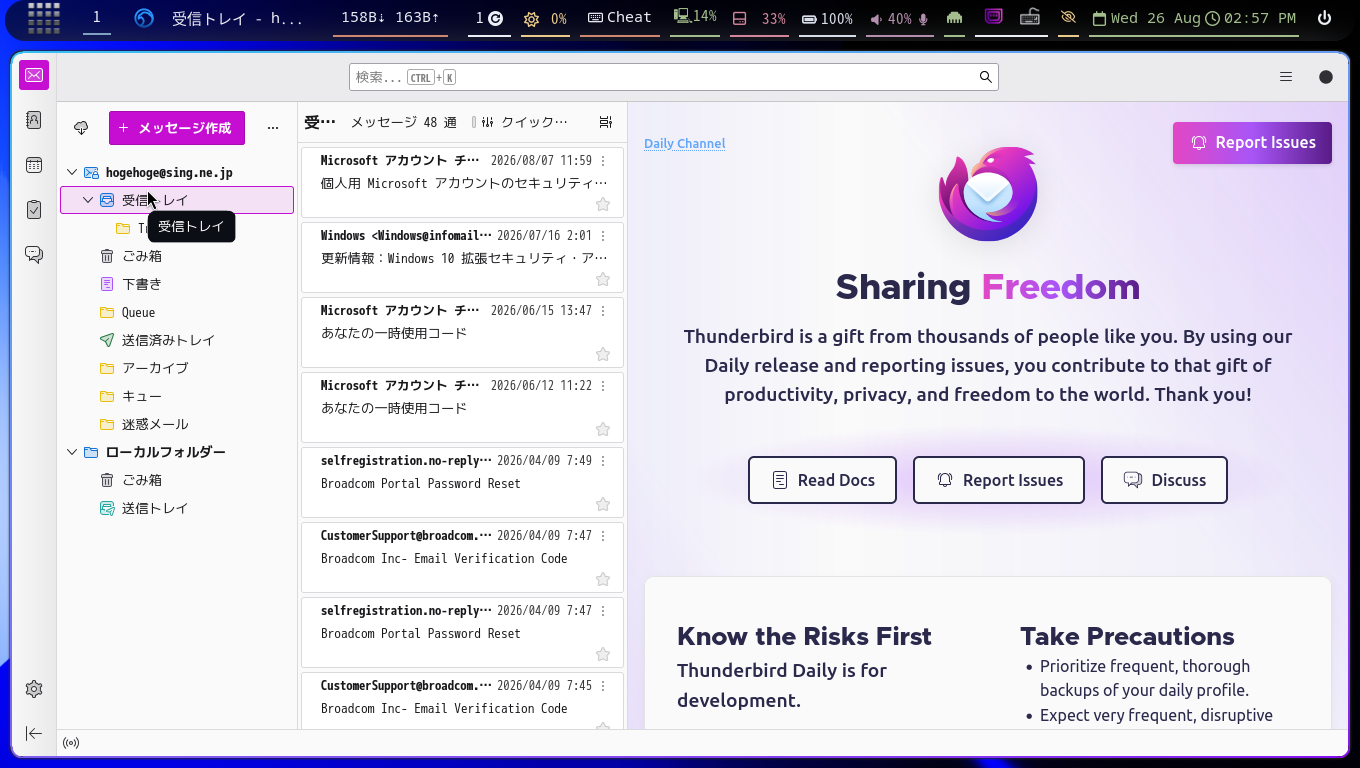Open more menu for 2026/06/12 11:22 message
The image size is (1360, 768).
pos(603,386)
